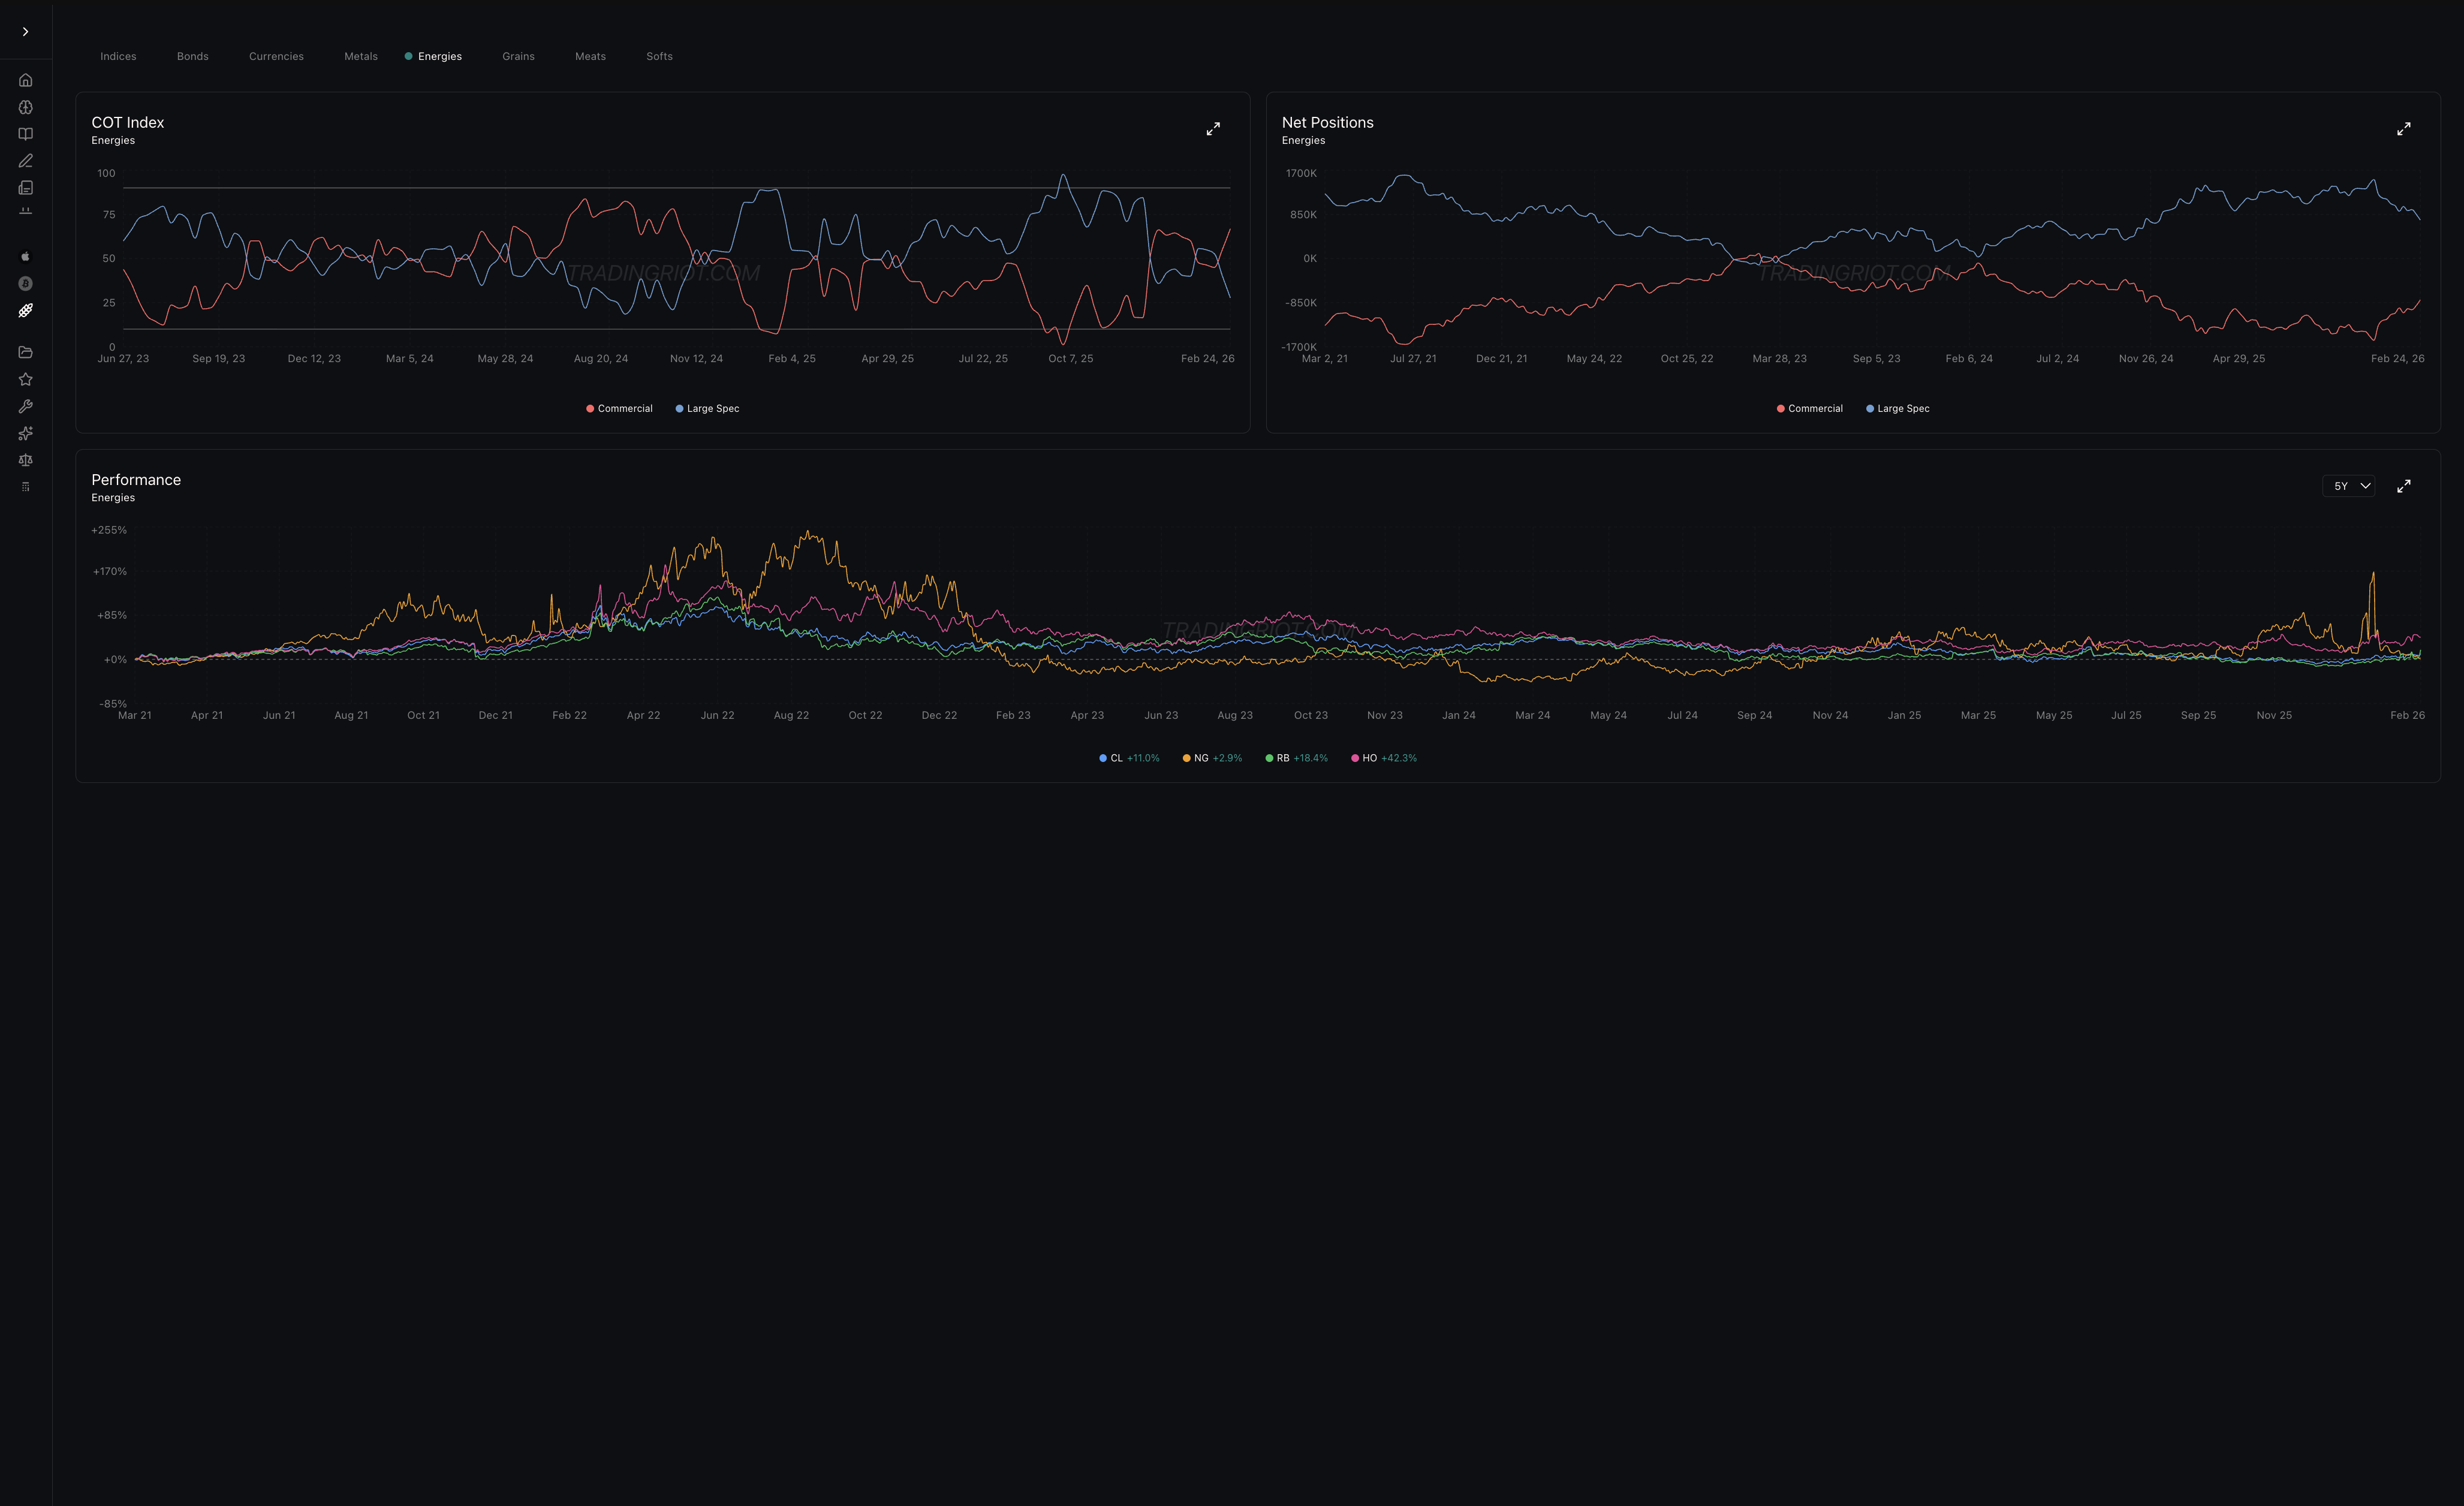Open the news/journal icon in the sidebar
Screen dimensions: 2464x1506
click(25, 187)
